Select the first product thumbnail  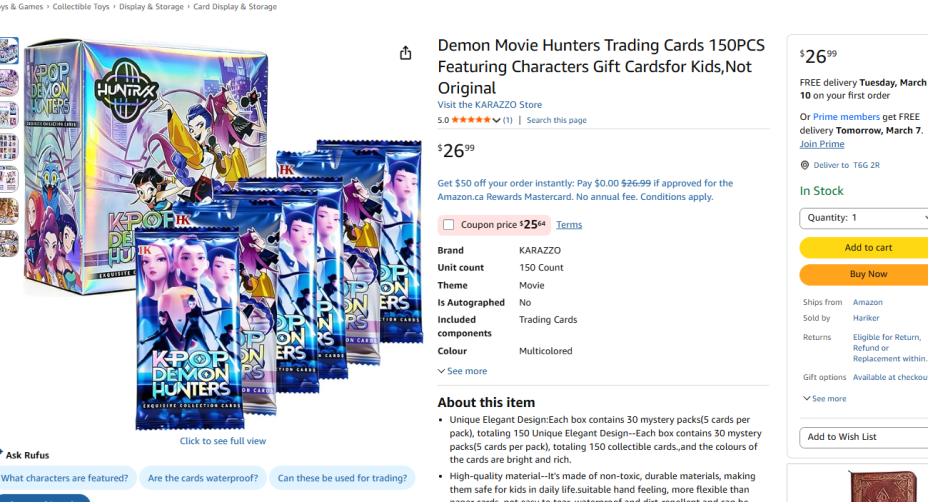[x=9, y=50]
